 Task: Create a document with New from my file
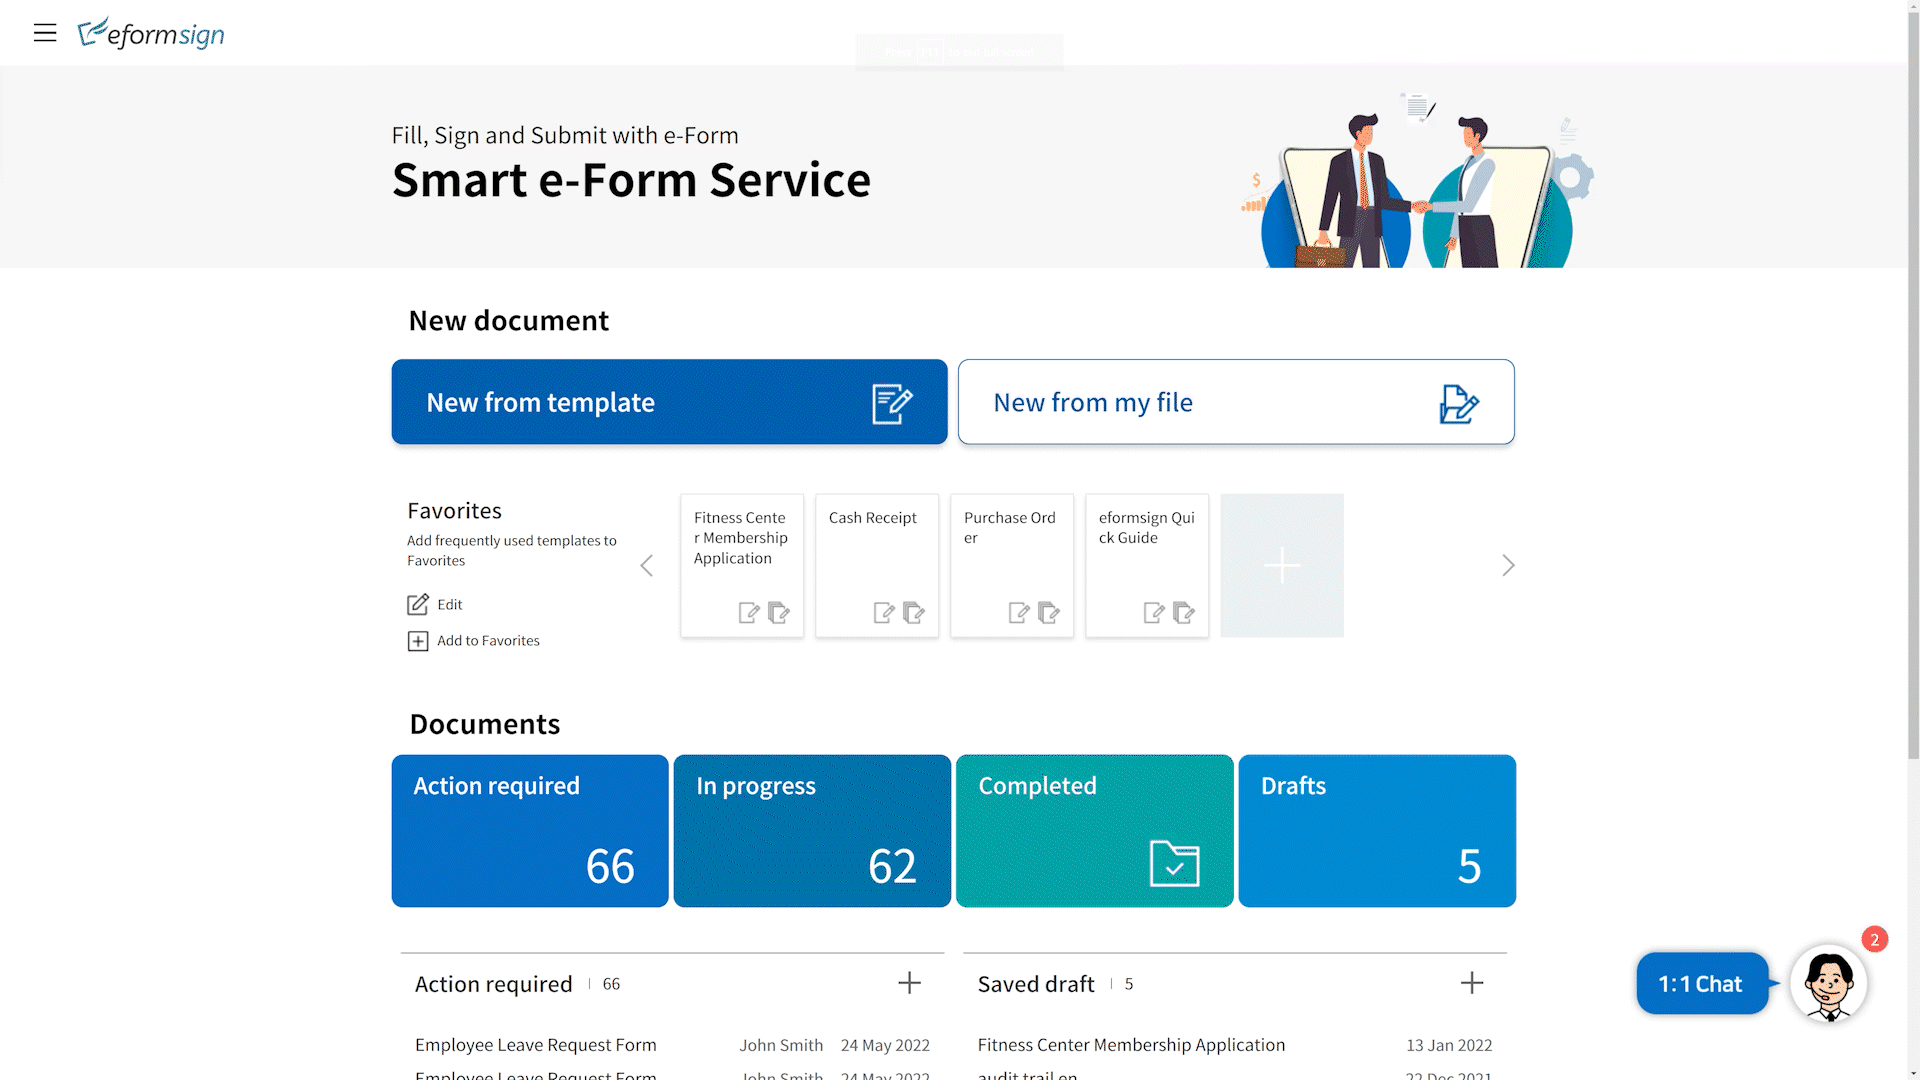pyautogui.click(x=1236, y=402)
